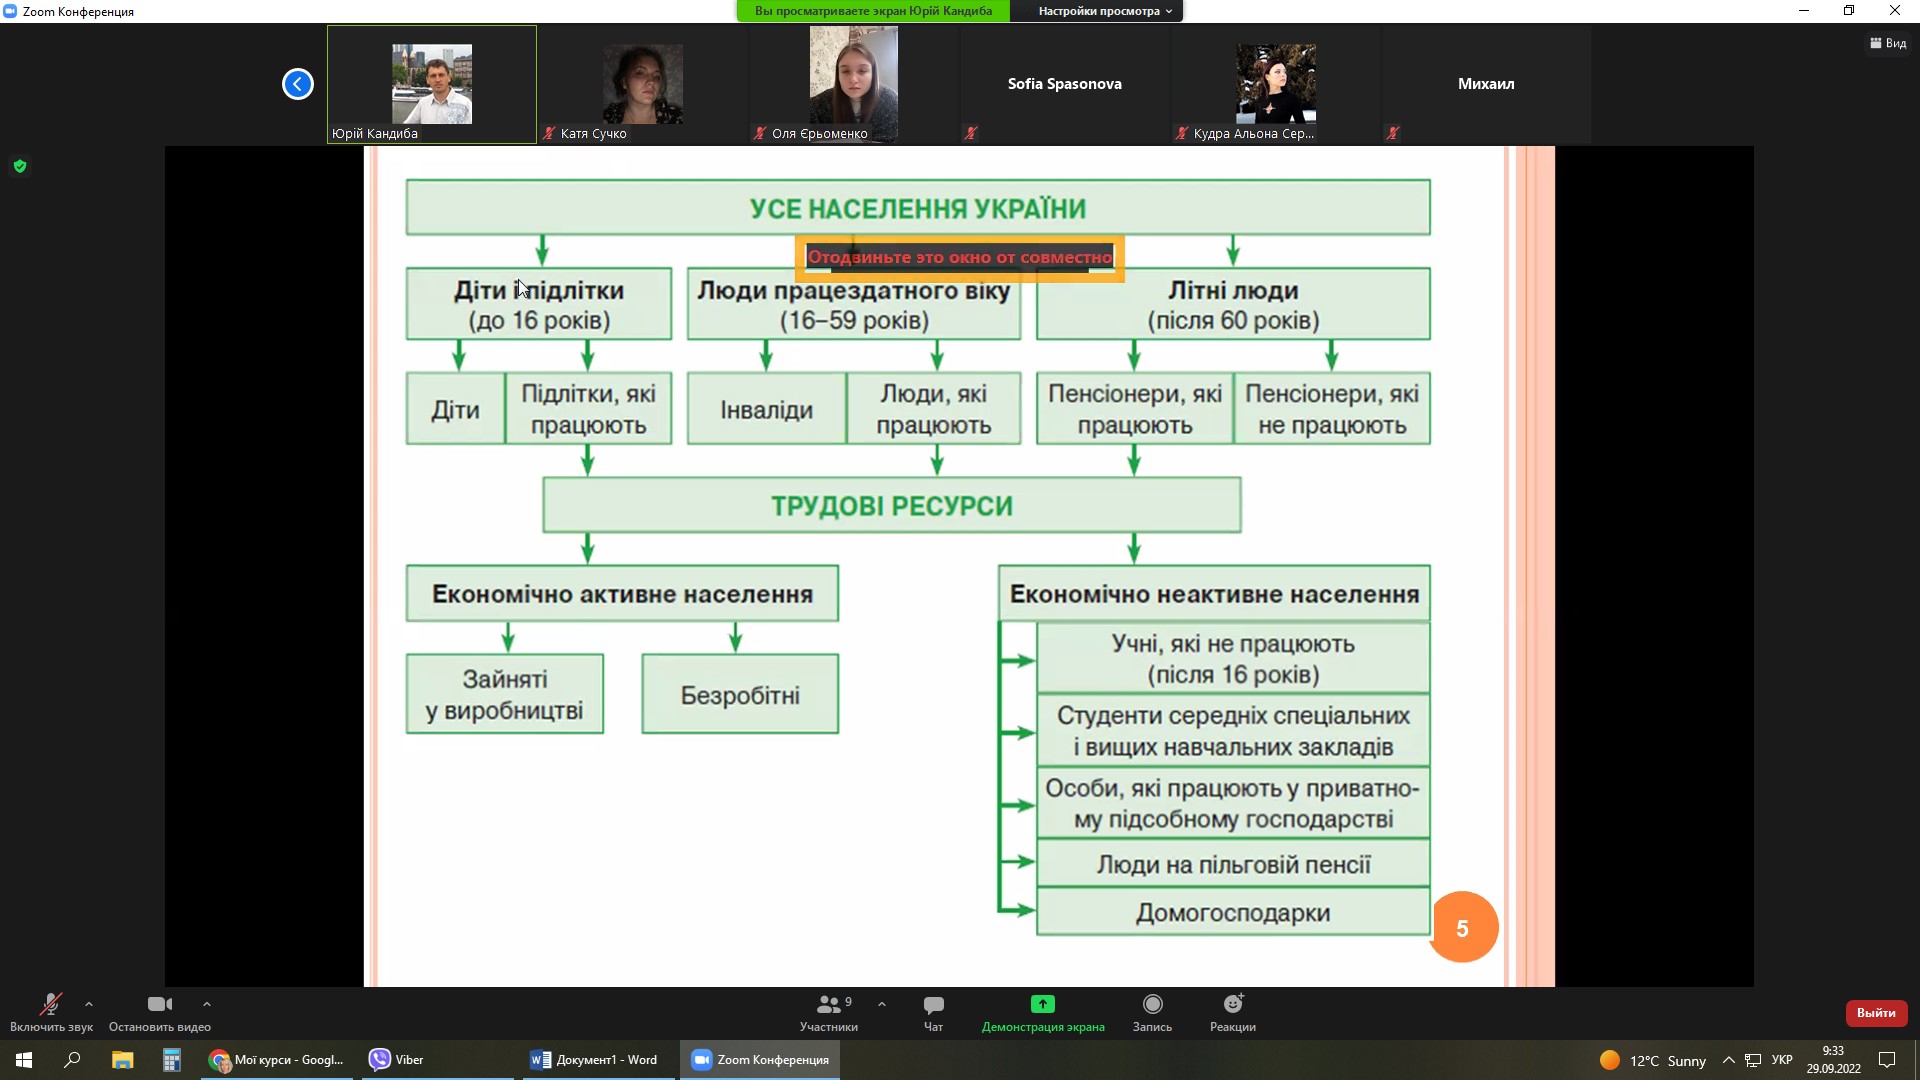Click the blue previous participants arrow
The image size is (1920, 1080).
[x=297, y=84]
